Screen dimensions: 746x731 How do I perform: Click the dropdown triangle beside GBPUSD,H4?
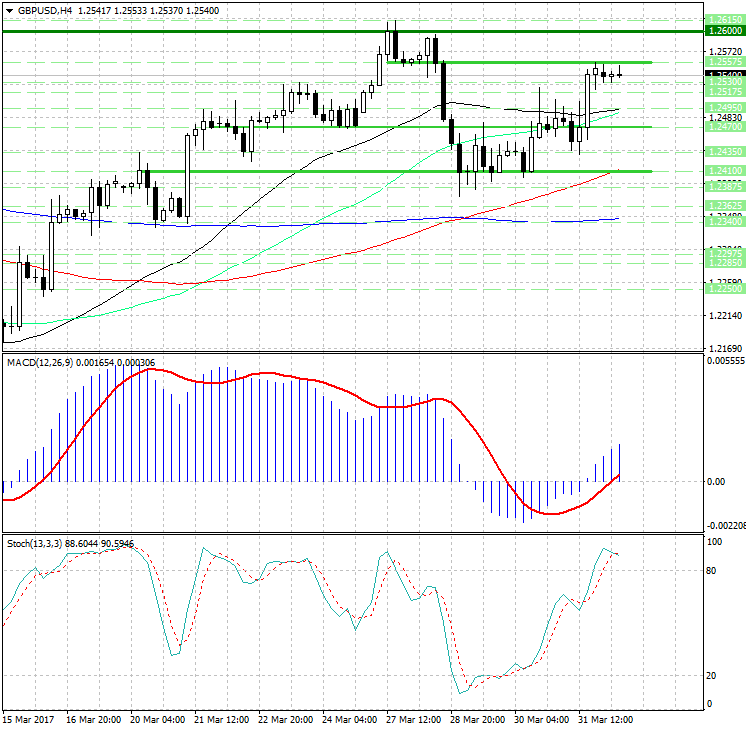8,10
